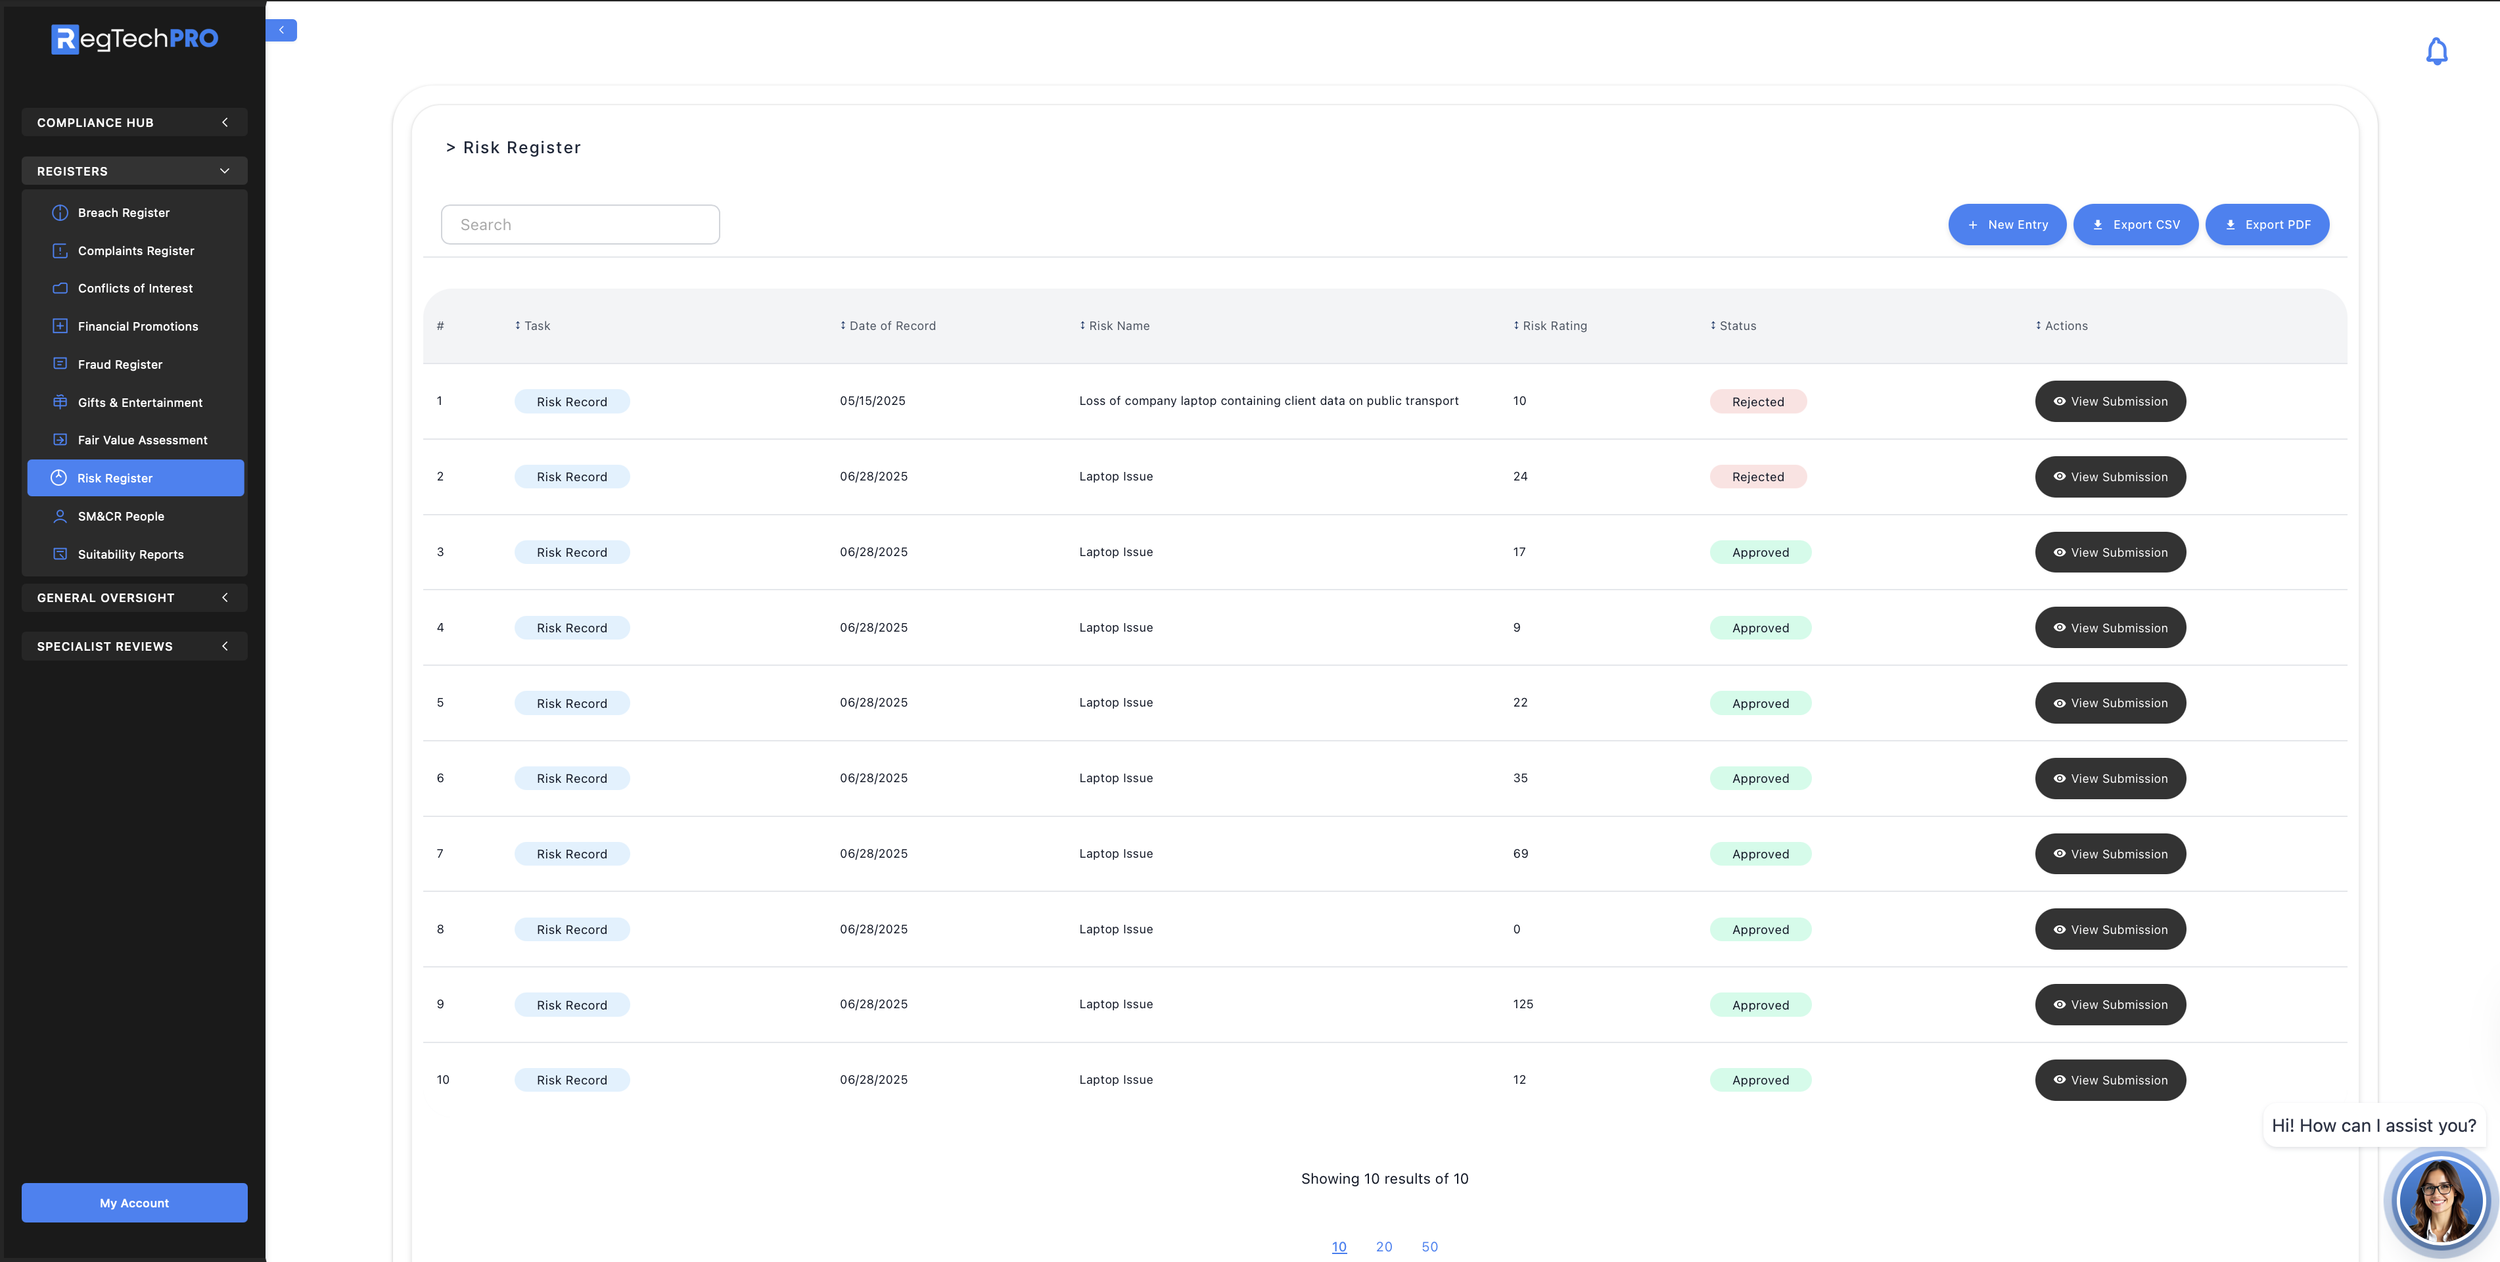Select Fair Value Assessment menu item
This screenshot has height=1262, width=2500.
click(x=142, y=440)
